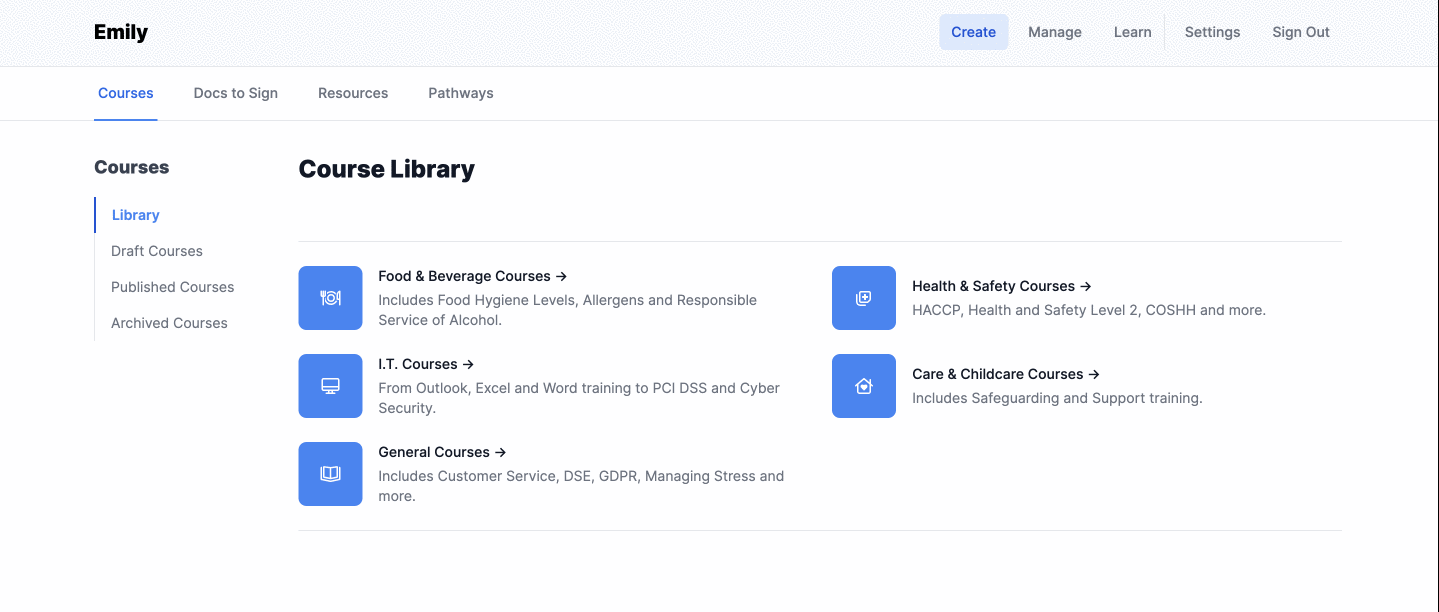Click the 'Includes Safeguarding and Support training' text
This screenshot has width=1439, height=612.
tap(1057, 398)
